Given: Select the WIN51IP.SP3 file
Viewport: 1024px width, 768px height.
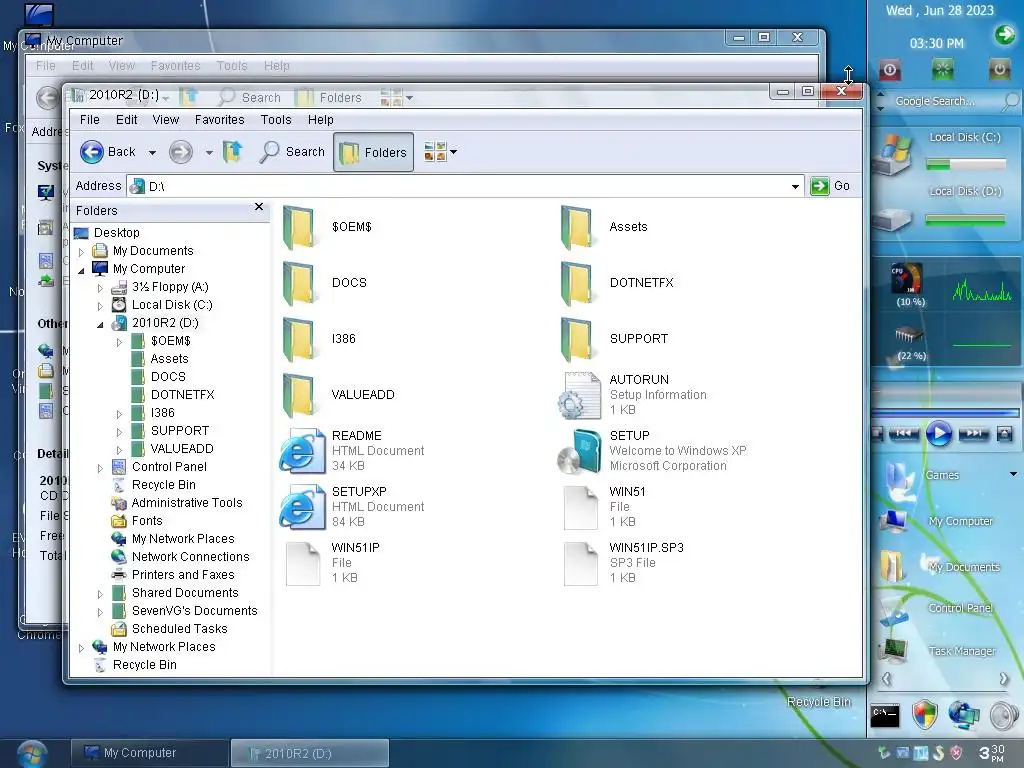Looking at the screenshot, I should click(x=581, y=564).
